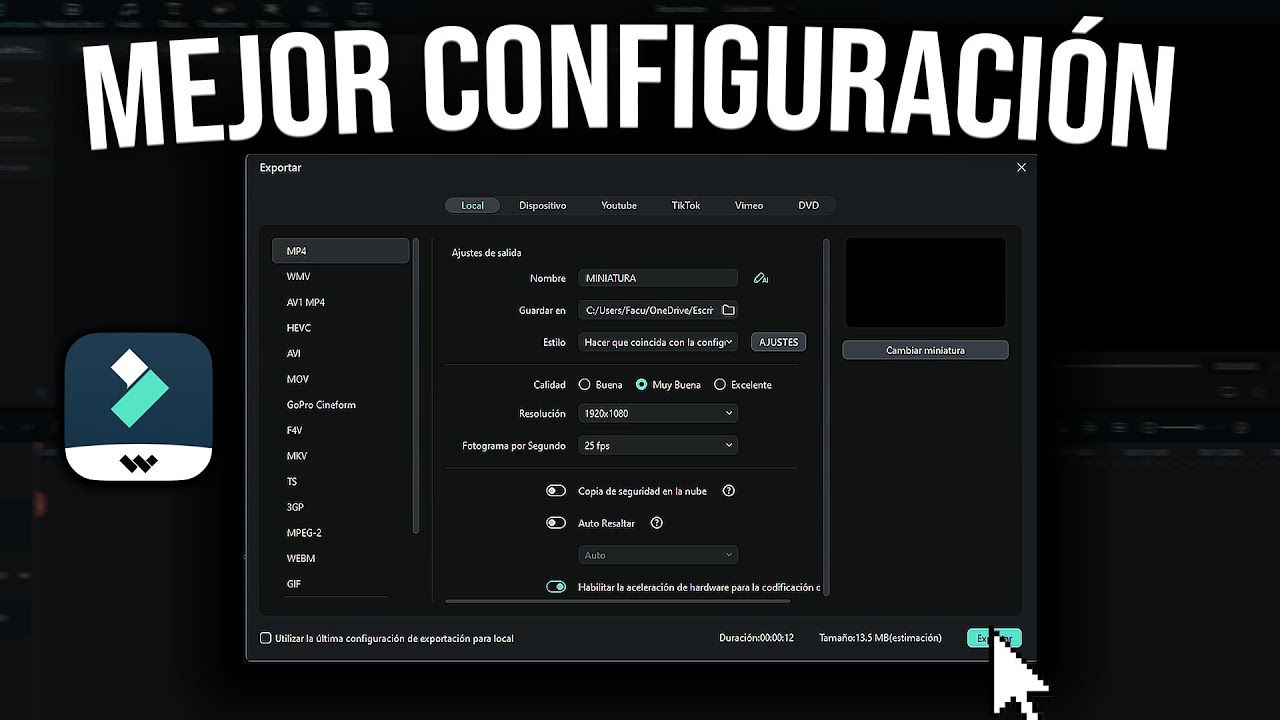Switch to the Youtube tab
This screenshot has height=720, width=1280.
point(619,205)
